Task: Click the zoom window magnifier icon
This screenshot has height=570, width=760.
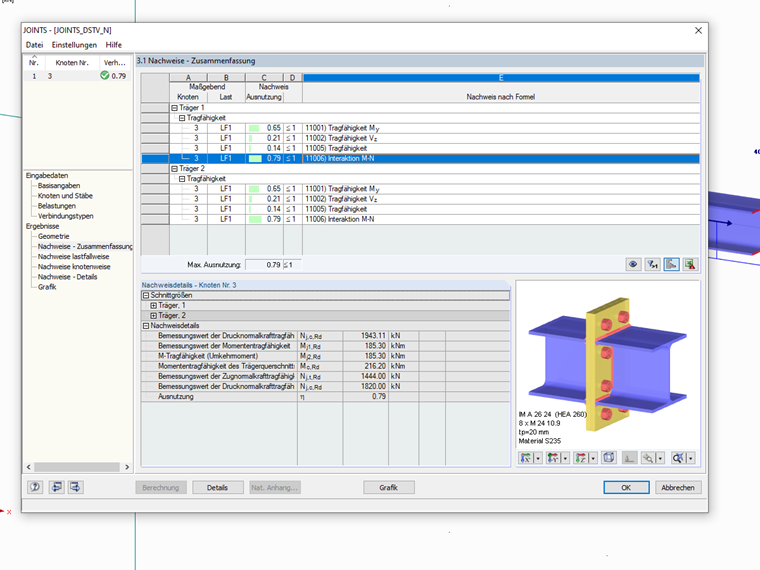Action: 649,458
